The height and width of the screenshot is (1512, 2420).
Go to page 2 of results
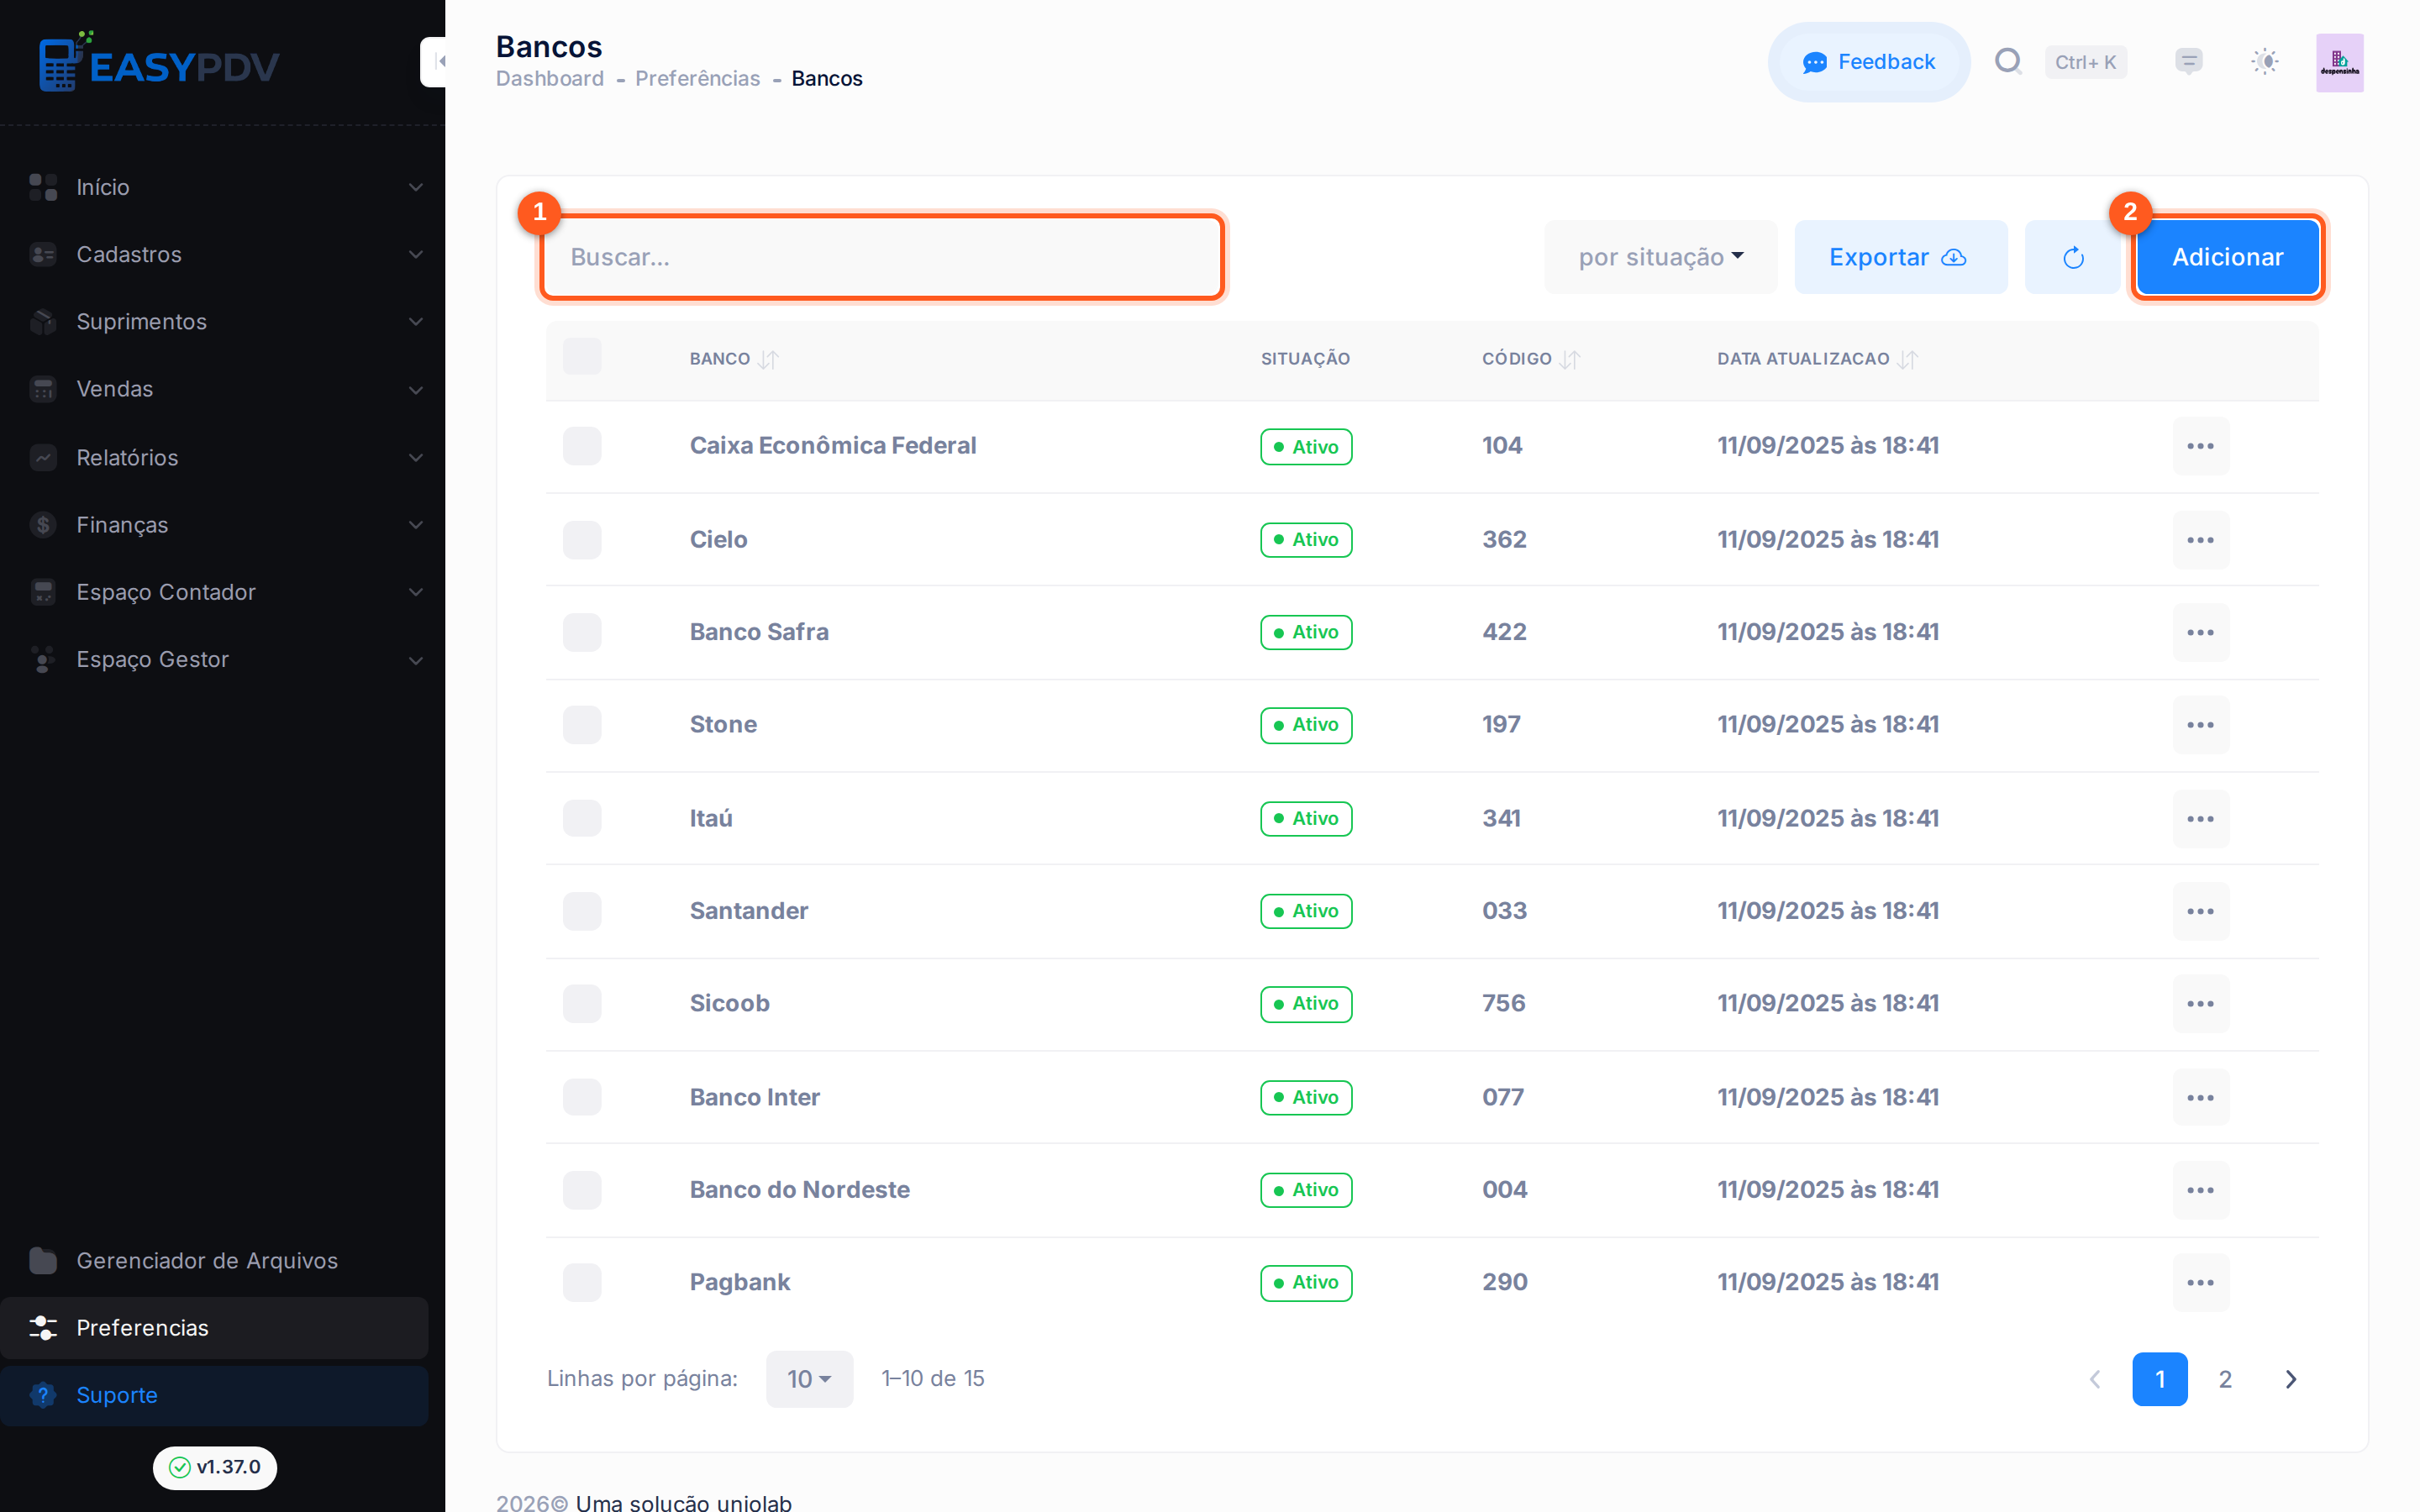point(2225,1380)
